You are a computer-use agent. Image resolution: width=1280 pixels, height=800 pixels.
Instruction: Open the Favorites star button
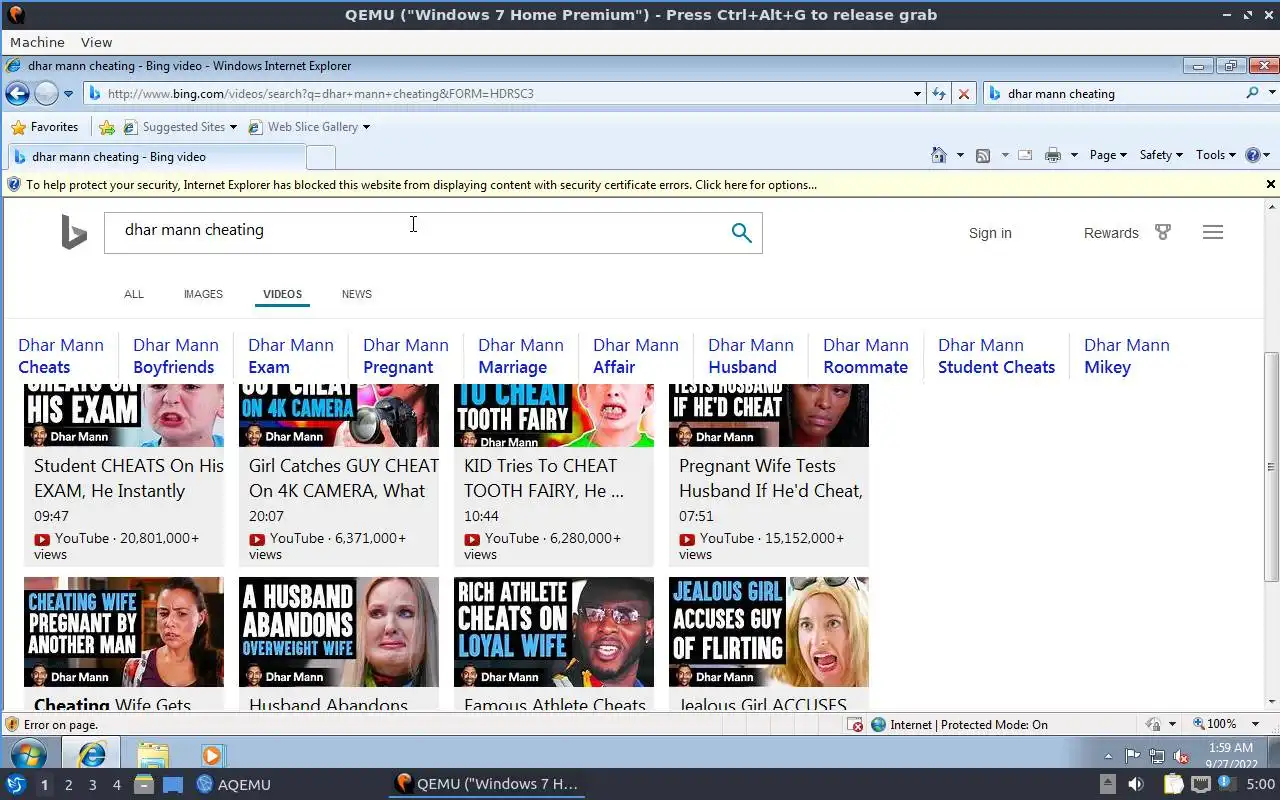[44, 127]
